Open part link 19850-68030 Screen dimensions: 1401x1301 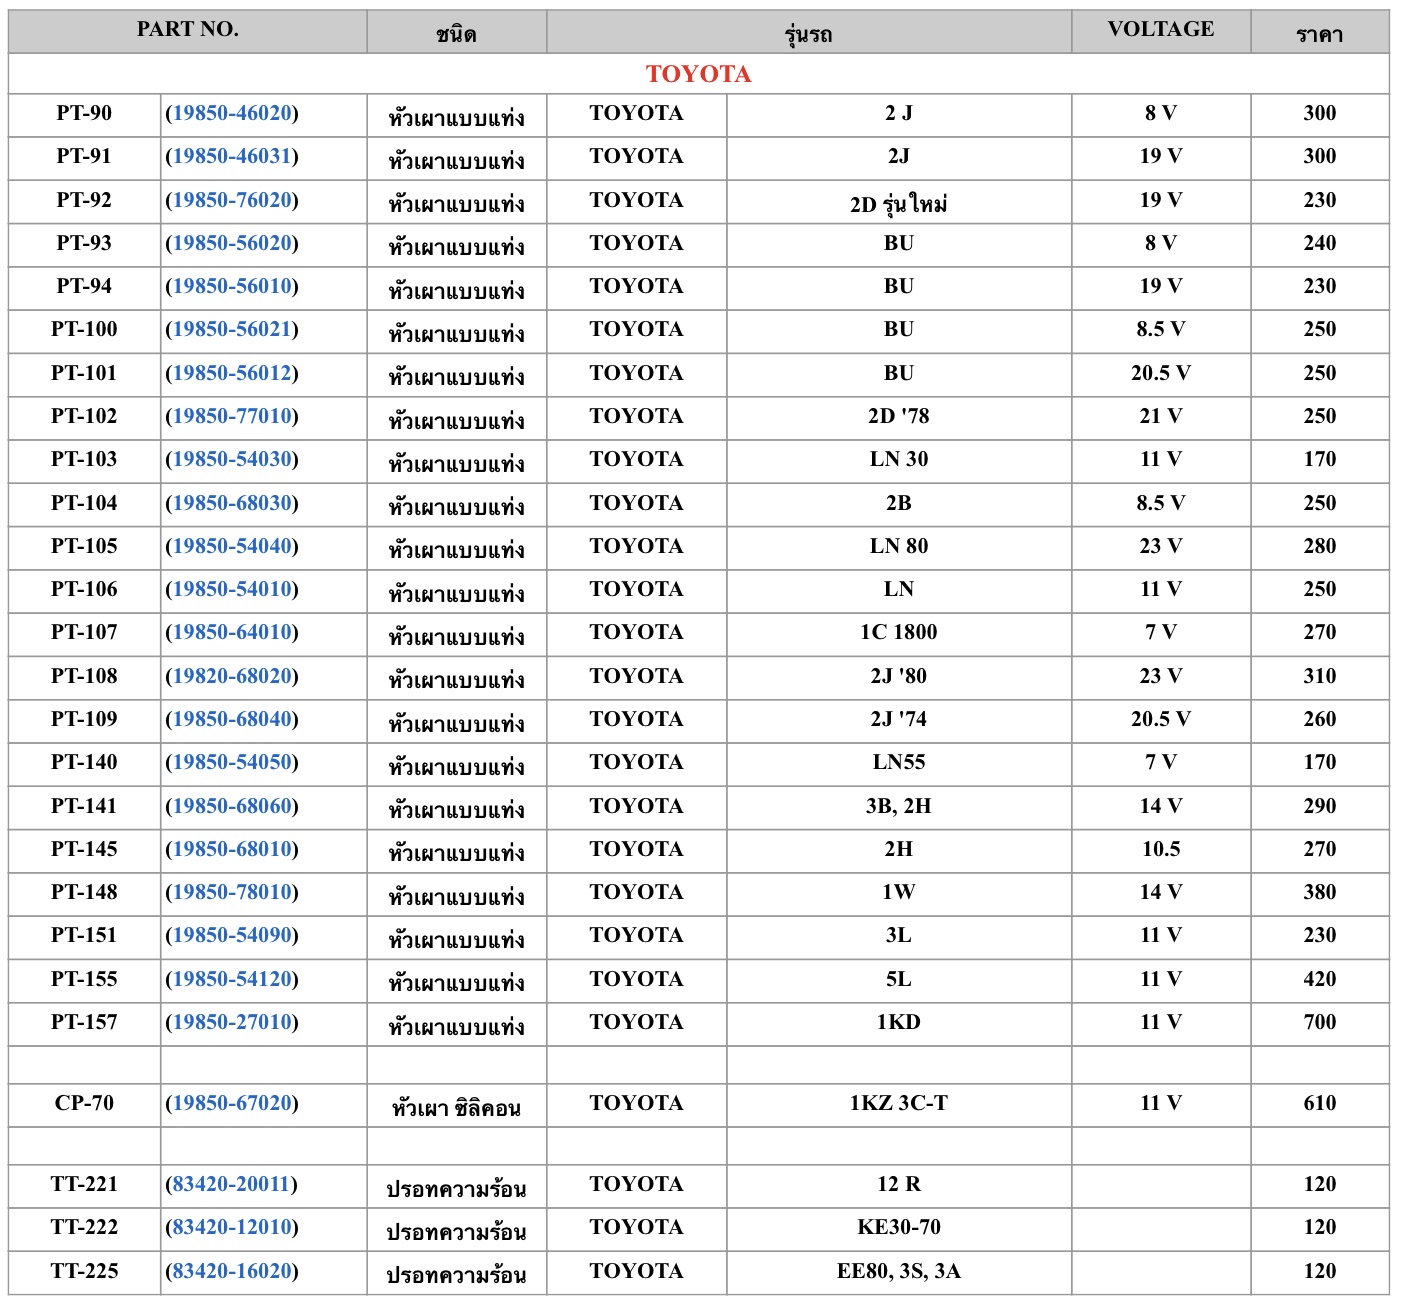(x=232, y=503)
